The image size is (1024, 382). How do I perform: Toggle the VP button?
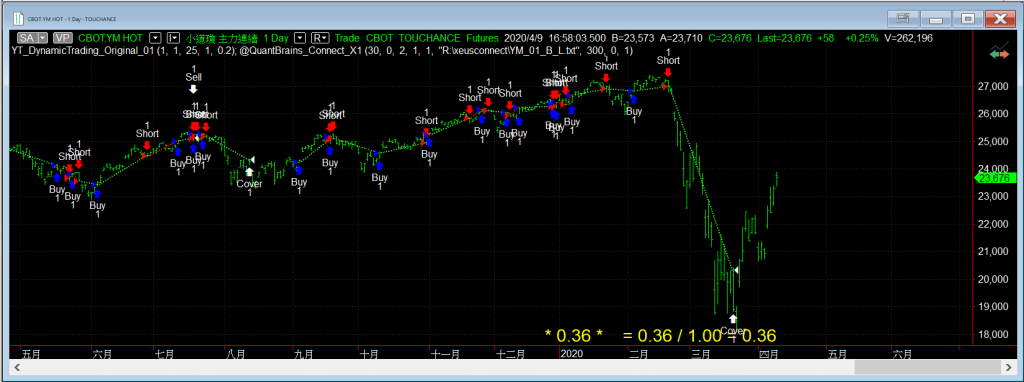tap(63, 38)
